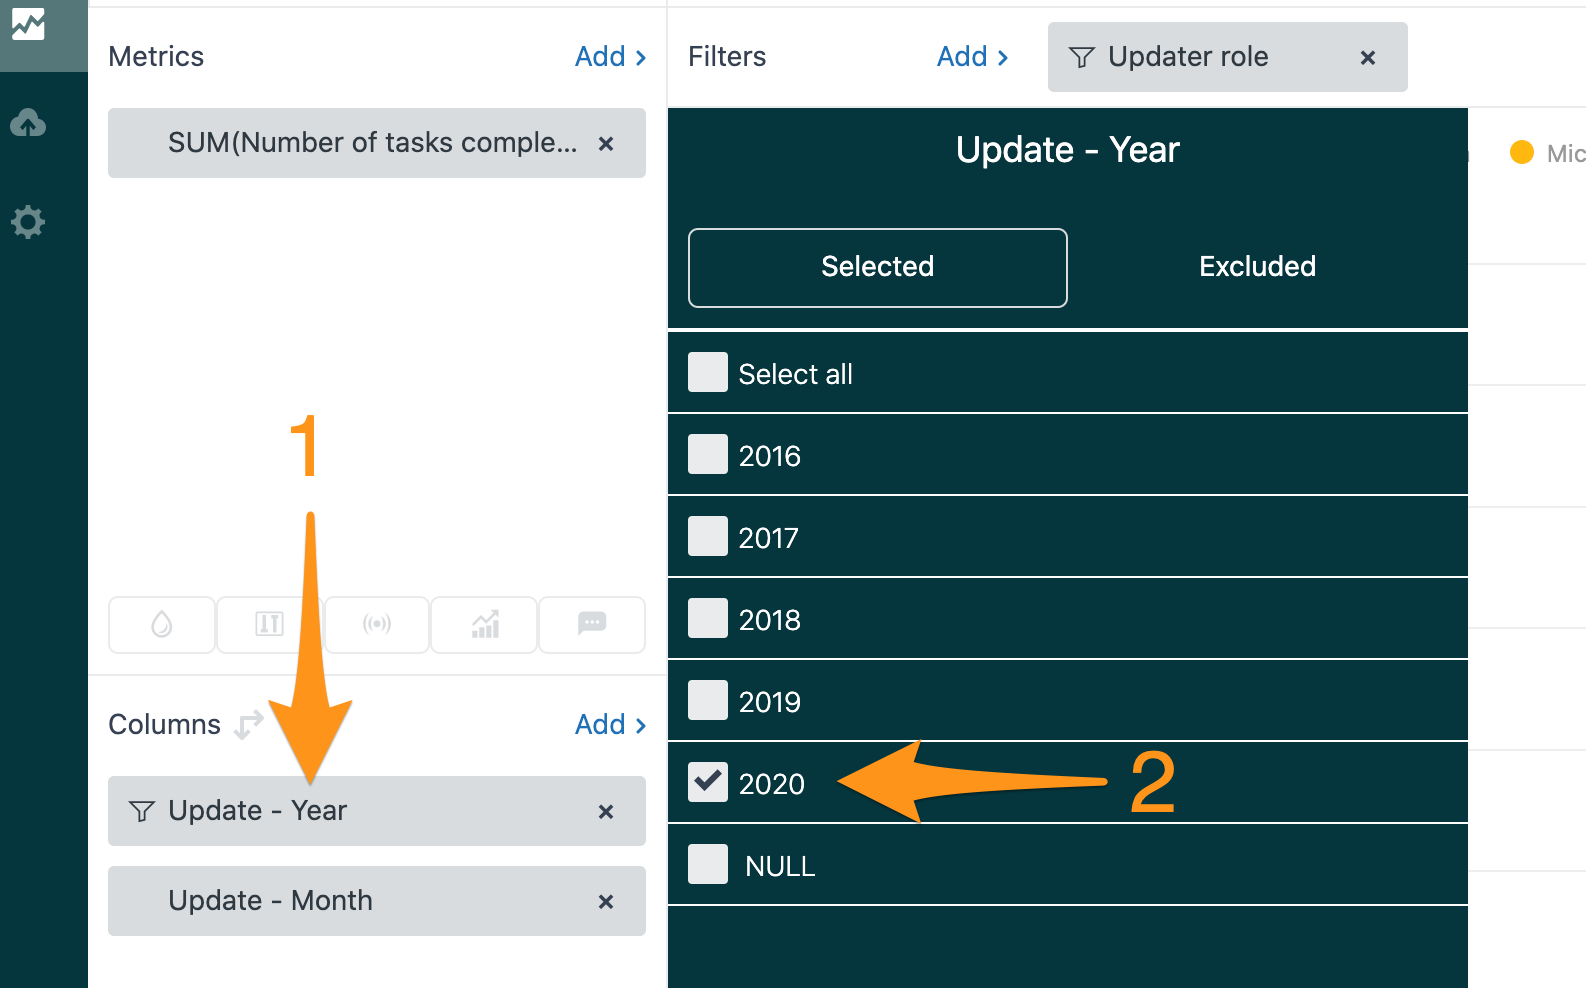Open the reports chart icon in sidebar
This screenshot has width=1586, height=988.
click(x=28, y=25)
